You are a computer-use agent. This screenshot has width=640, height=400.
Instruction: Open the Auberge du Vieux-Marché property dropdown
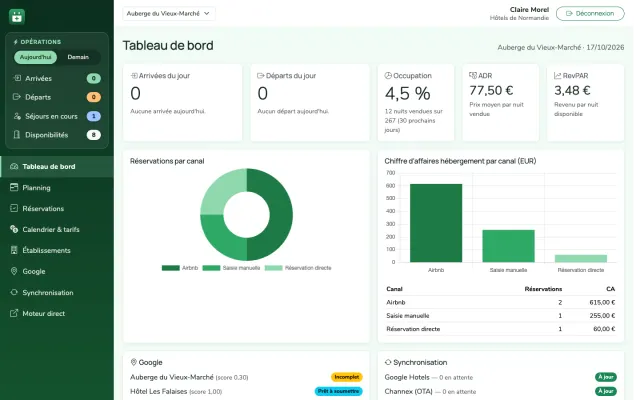169,13
